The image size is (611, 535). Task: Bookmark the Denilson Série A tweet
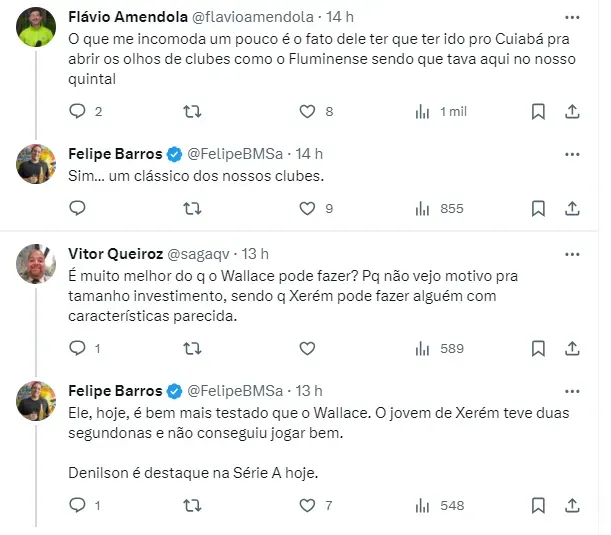coord(538,506)
